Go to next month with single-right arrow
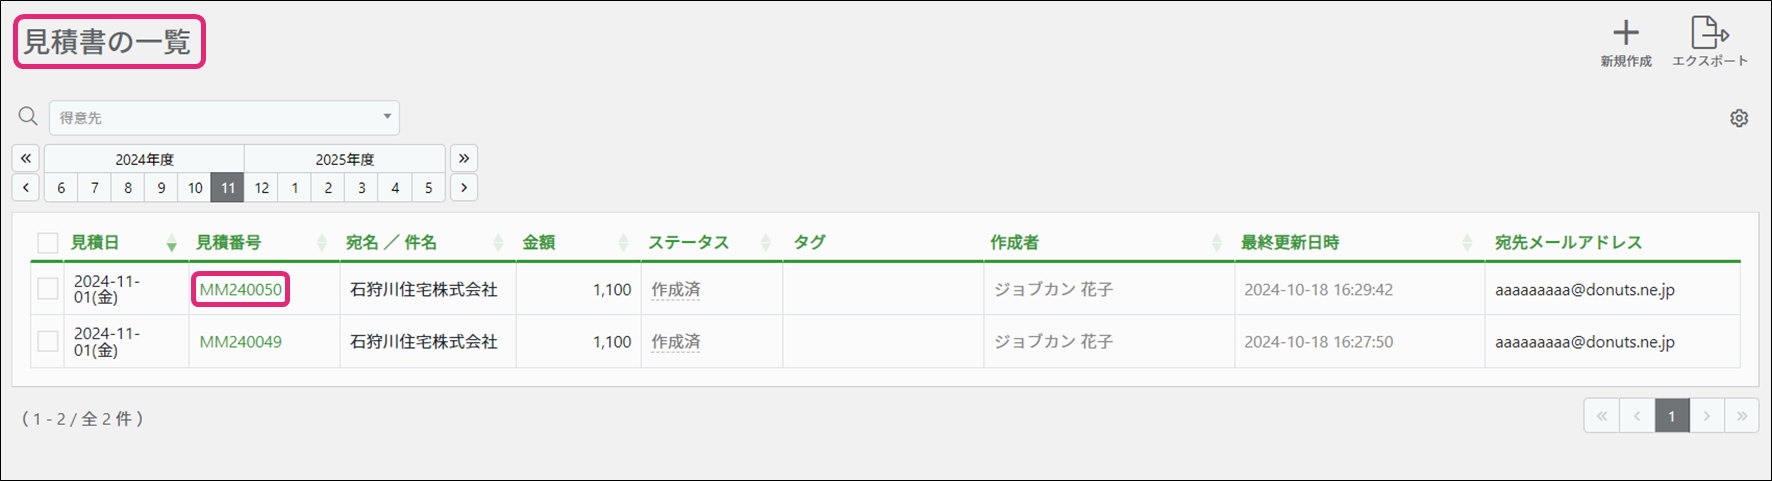The image size is (1772, 481). click(x=464, y=187)
